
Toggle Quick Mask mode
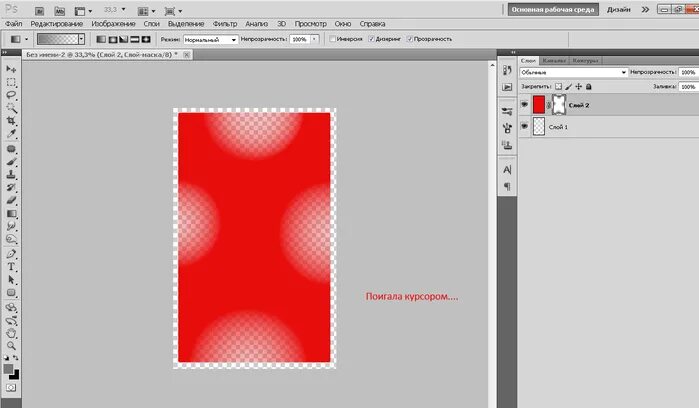(x=11, y=387)
